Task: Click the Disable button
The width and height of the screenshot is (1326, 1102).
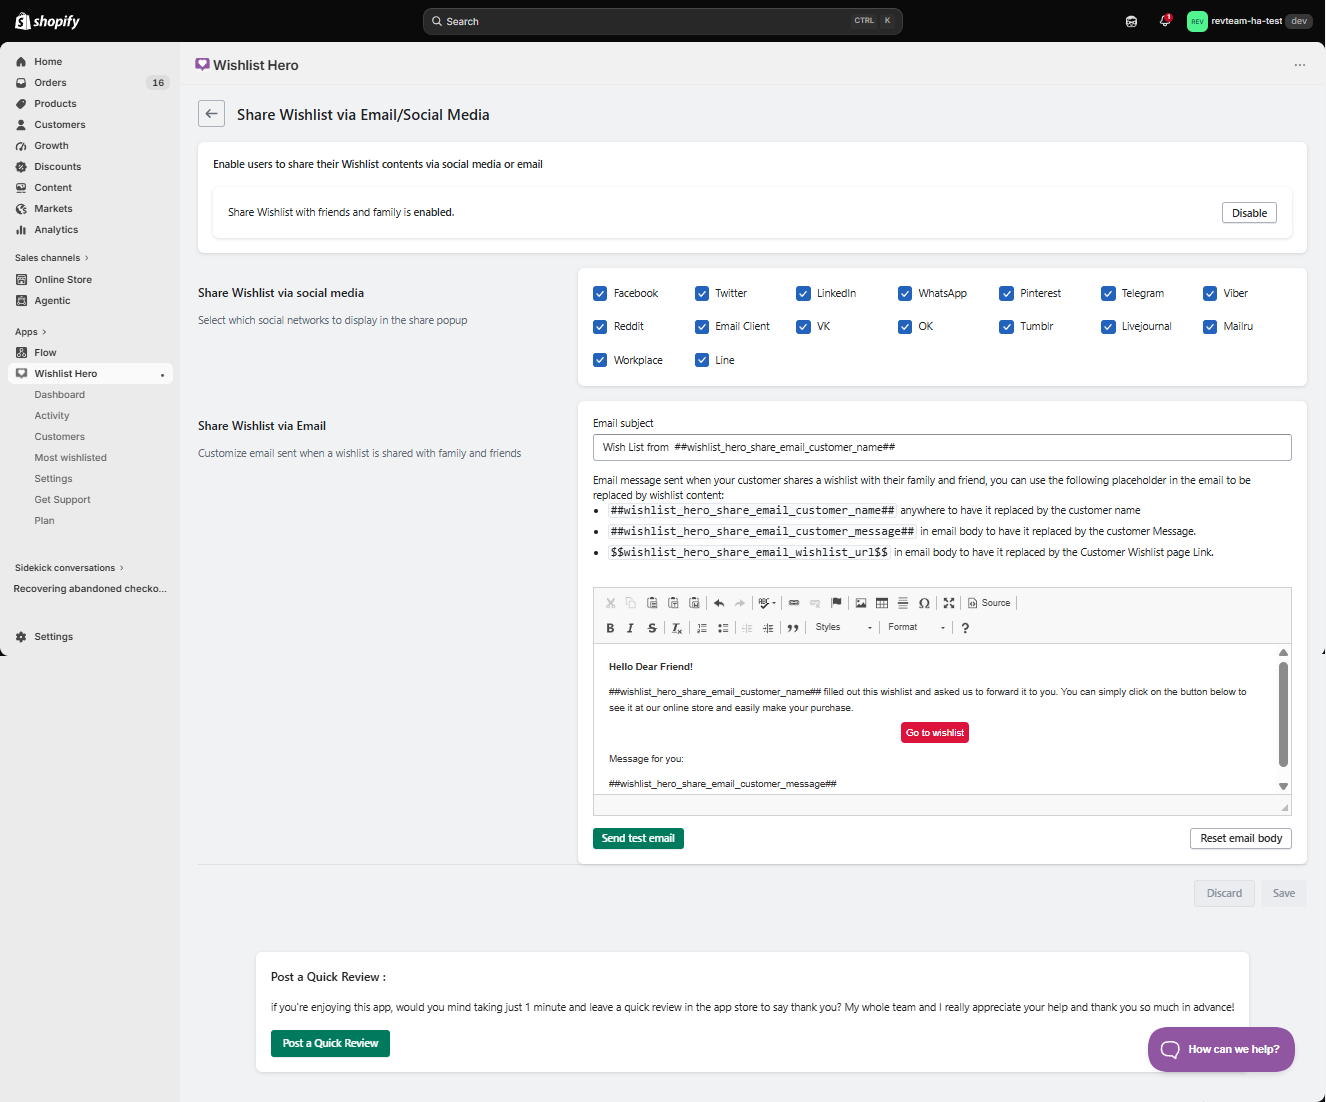Action: [x=1249, y=213]
